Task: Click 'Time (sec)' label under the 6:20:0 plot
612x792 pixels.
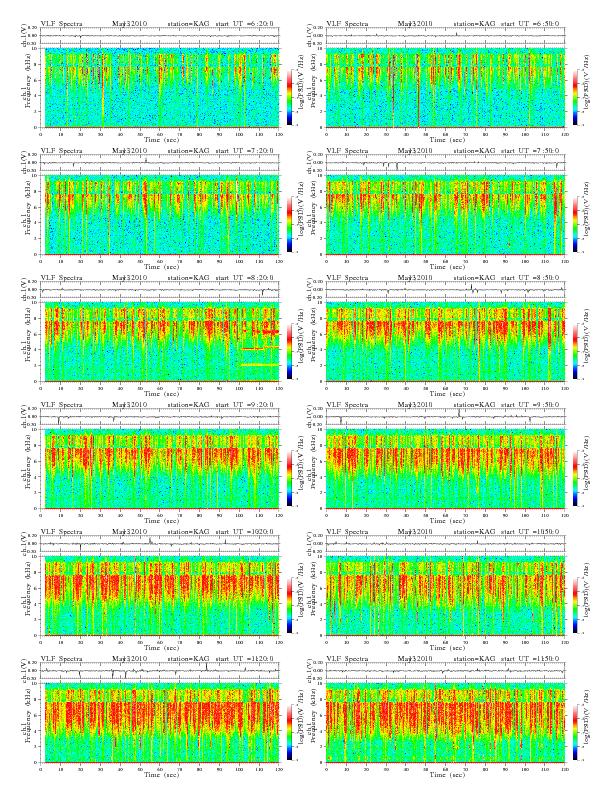Action: (162, 139)
